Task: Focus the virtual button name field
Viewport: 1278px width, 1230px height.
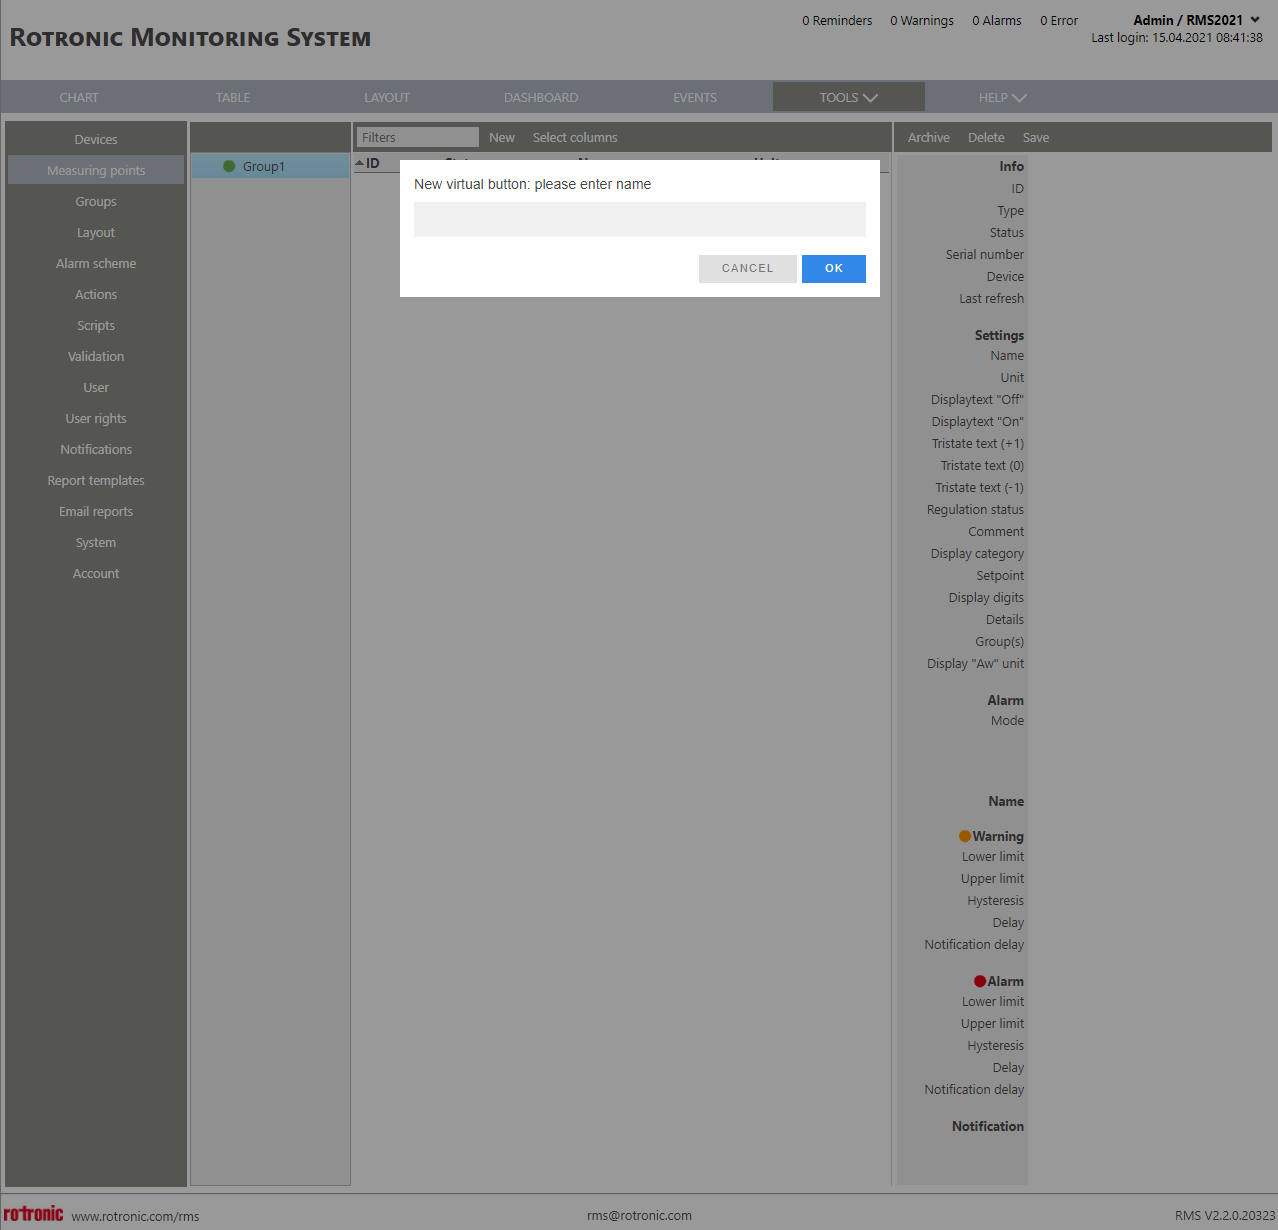Action: 640,219
